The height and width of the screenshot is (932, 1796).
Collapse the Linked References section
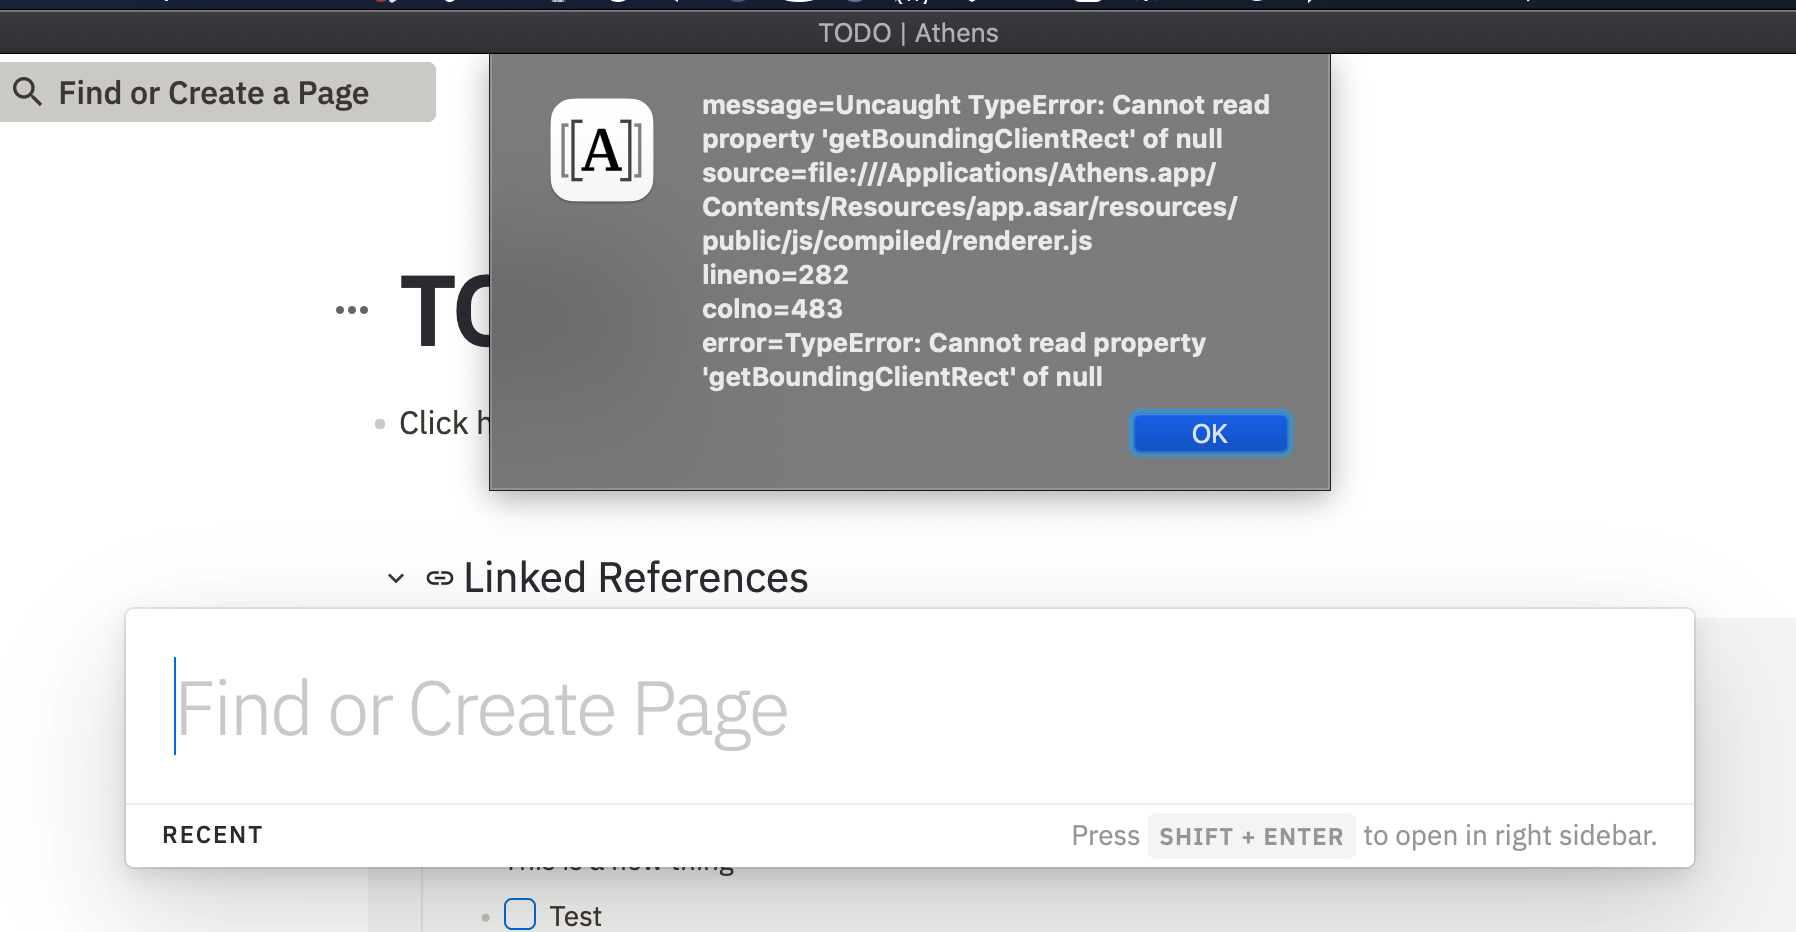click(x=394, y=578)
